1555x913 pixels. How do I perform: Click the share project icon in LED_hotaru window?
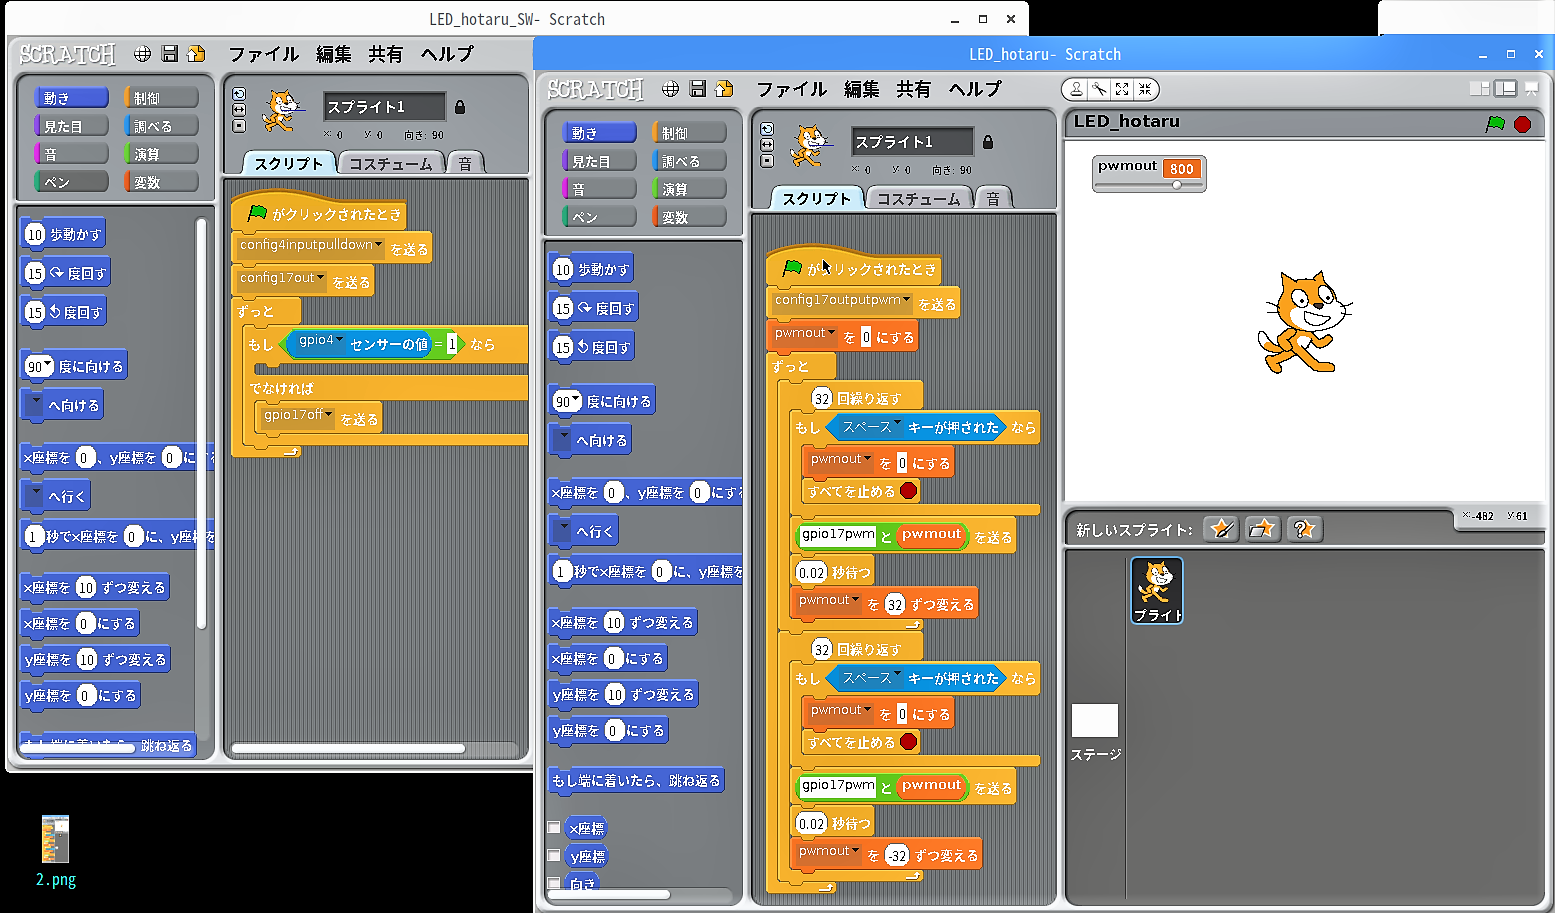click(x=724, y=89)
